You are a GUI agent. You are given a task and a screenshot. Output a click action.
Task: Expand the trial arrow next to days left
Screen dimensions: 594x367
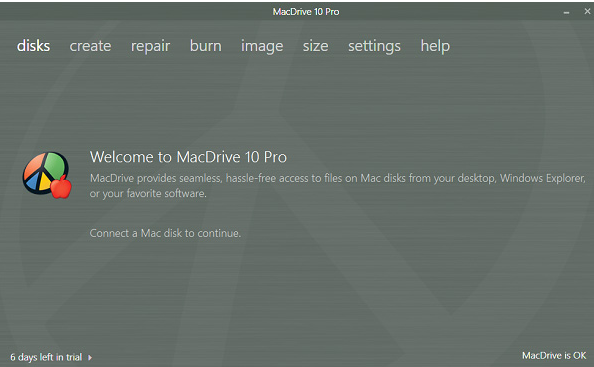click(90, 357)
